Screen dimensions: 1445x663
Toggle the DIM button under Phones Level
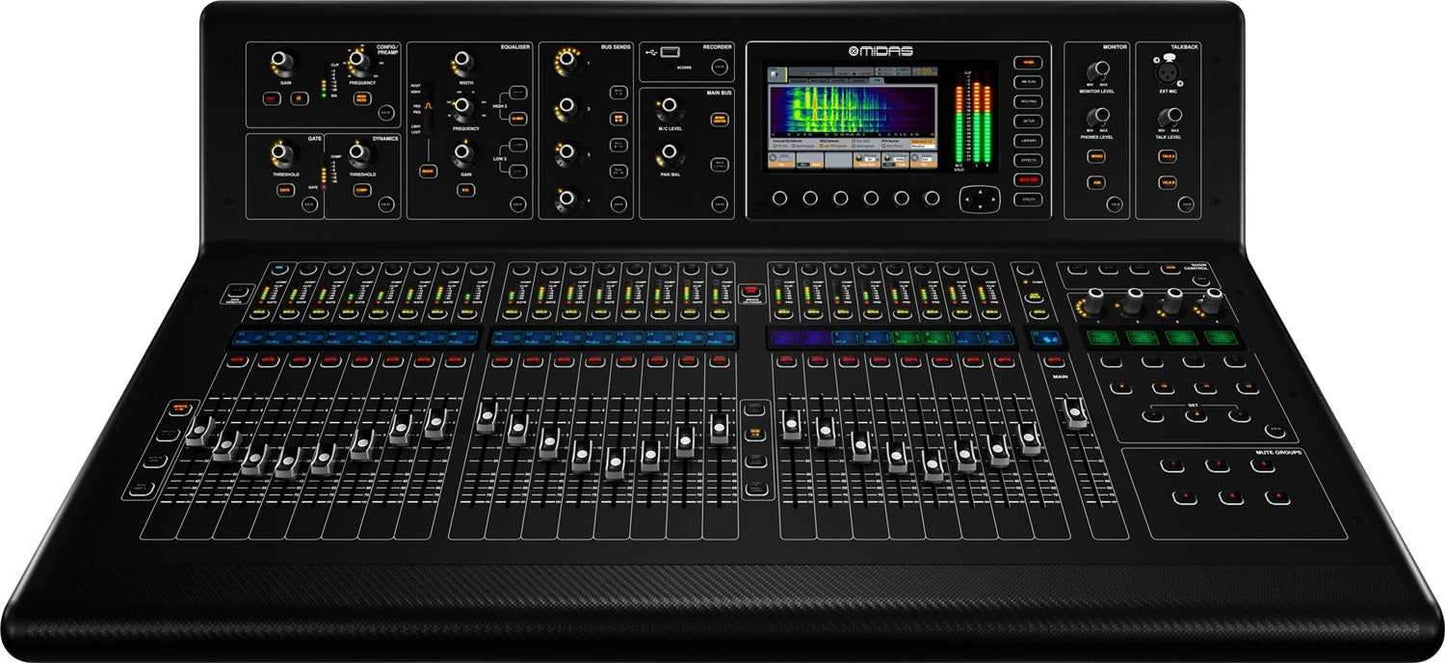(x=1095, y=181)
